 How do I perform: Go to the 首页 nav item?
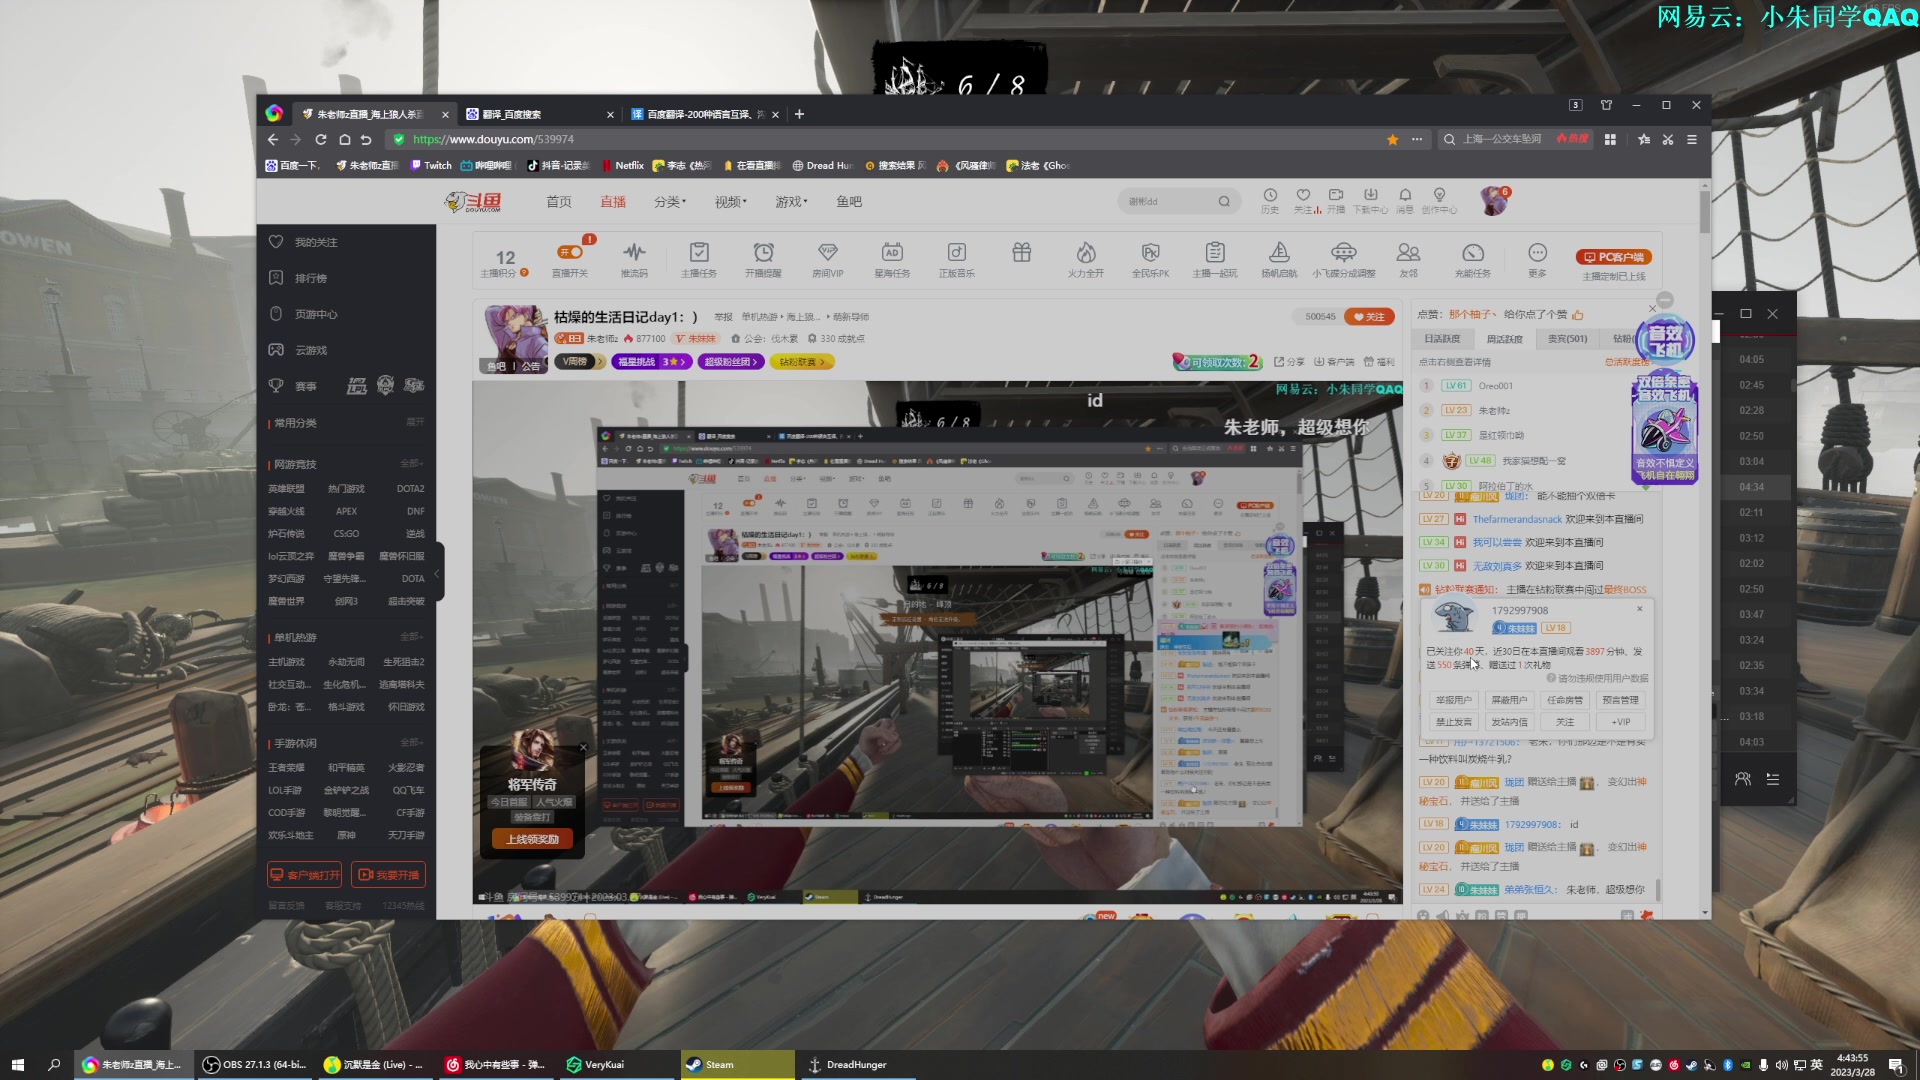[x=559, y=201]
